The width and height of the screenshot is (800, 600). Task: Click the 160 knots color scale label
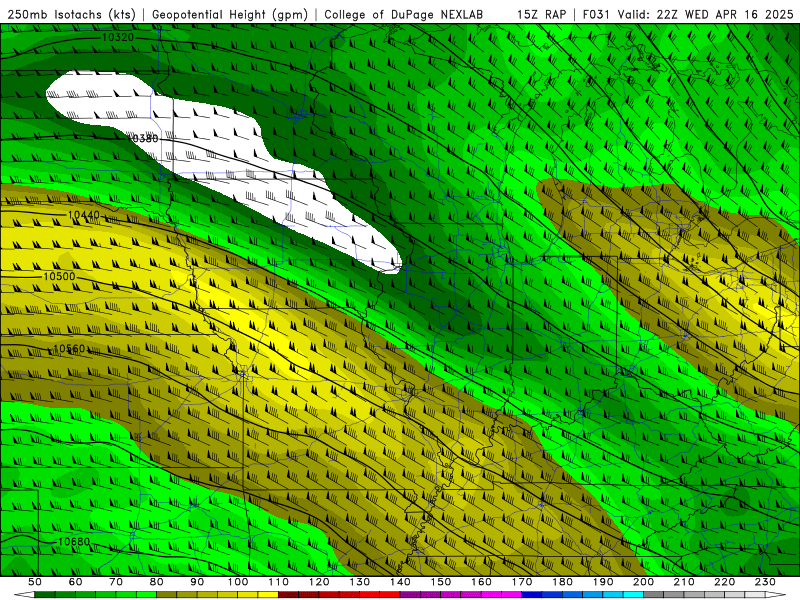coord(481,582)
